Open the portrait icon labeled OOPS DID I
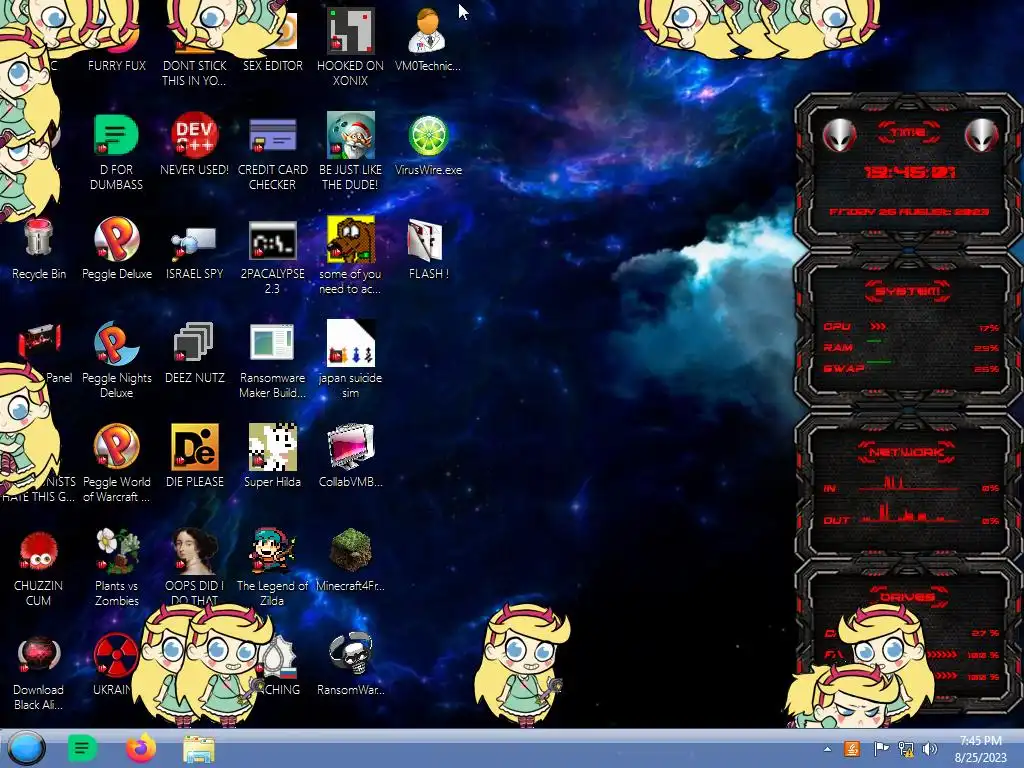 point(195,551)
